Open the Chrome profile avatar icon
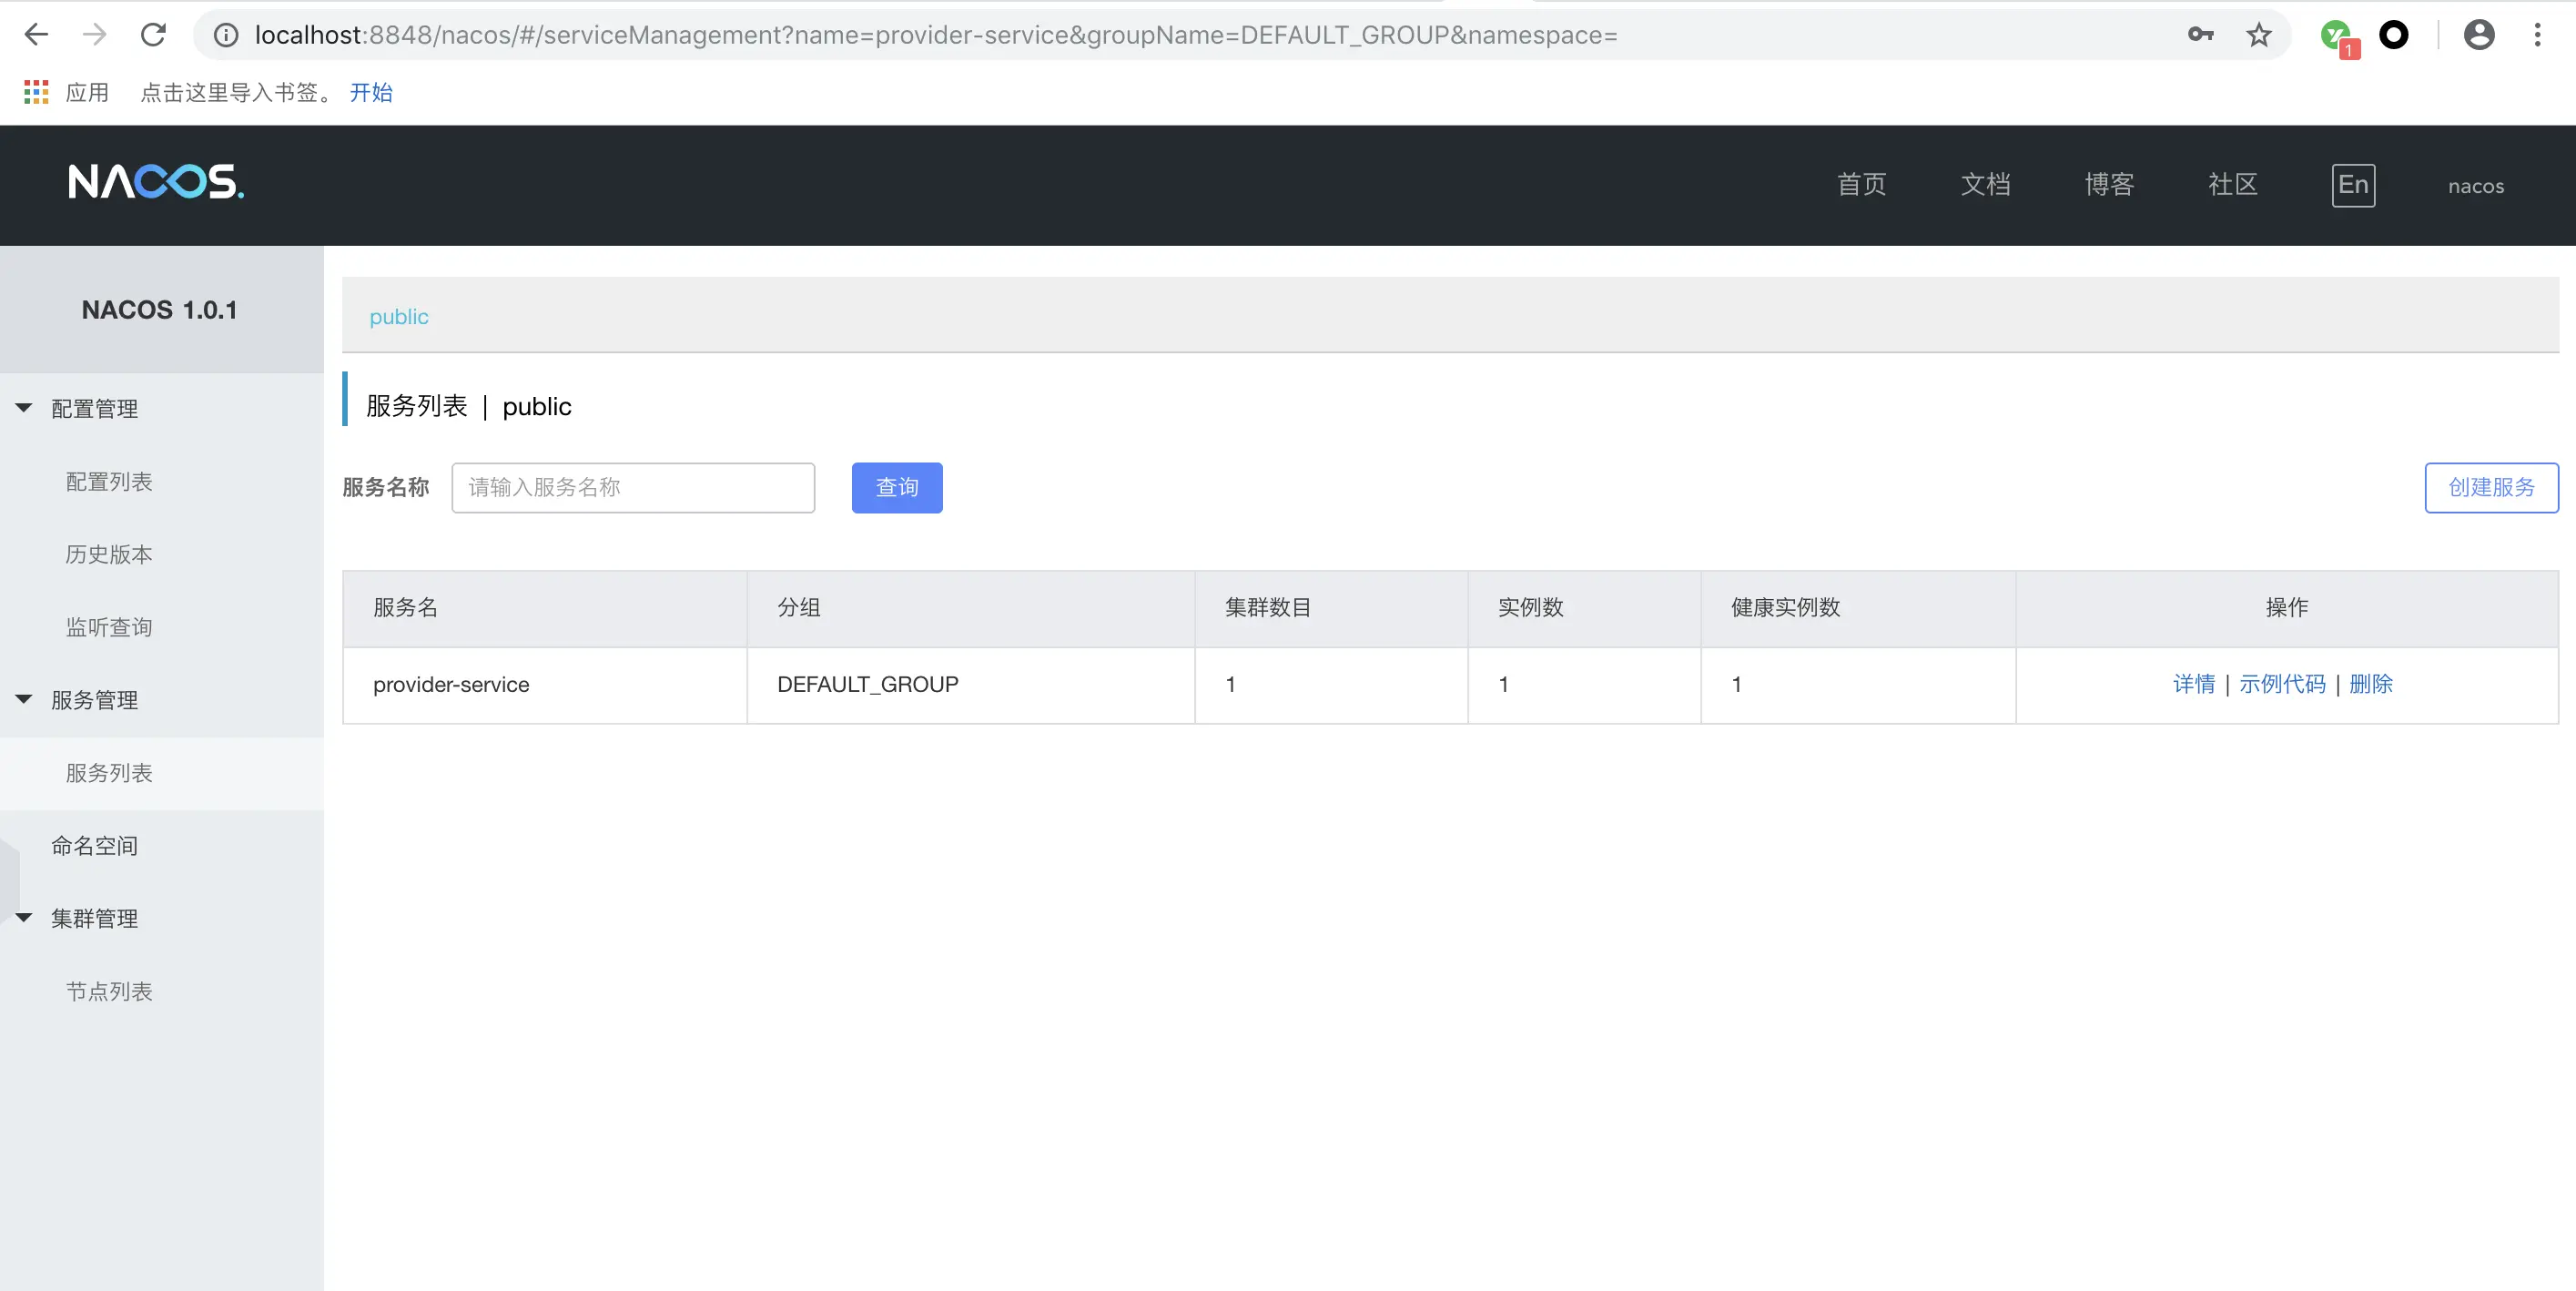 pos(2478,35)
